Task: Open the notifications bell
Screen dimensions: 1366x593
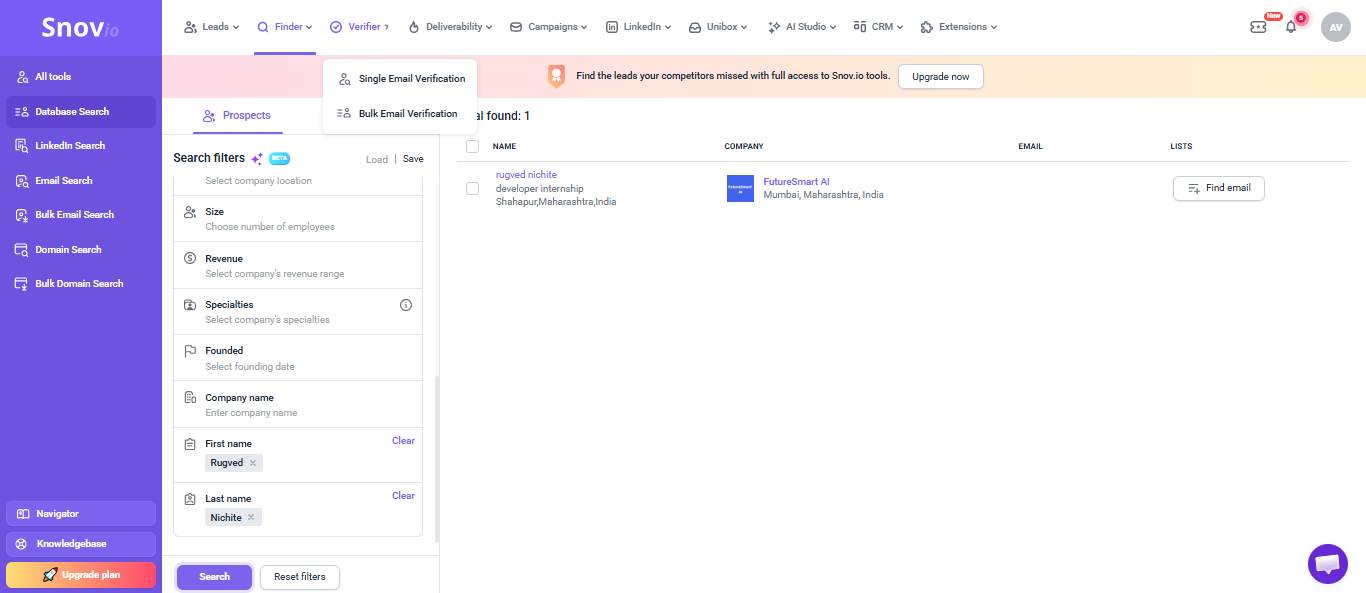Action: [x=1291, y=27]
